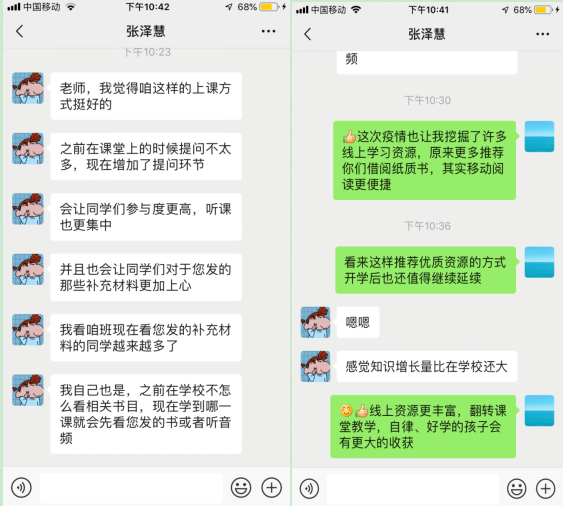The width and height of the screenshot is (563, 506).
Task: Tap blue avatar beside '线上资源更丰富' message
Action: pyautogui.click(x=539, y=410)
